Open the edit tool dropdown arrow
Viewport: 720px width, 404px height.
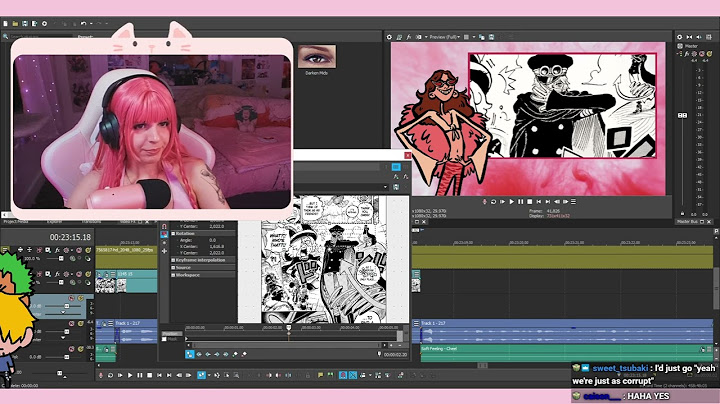point(209,376)
